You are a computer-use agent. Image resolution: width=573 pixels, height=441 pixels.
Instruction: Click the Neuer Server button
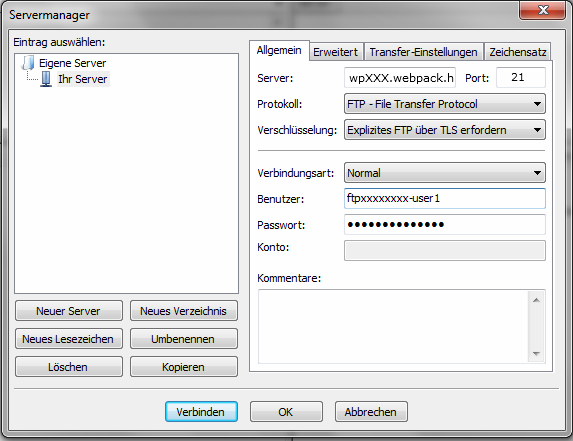point(69,311)
